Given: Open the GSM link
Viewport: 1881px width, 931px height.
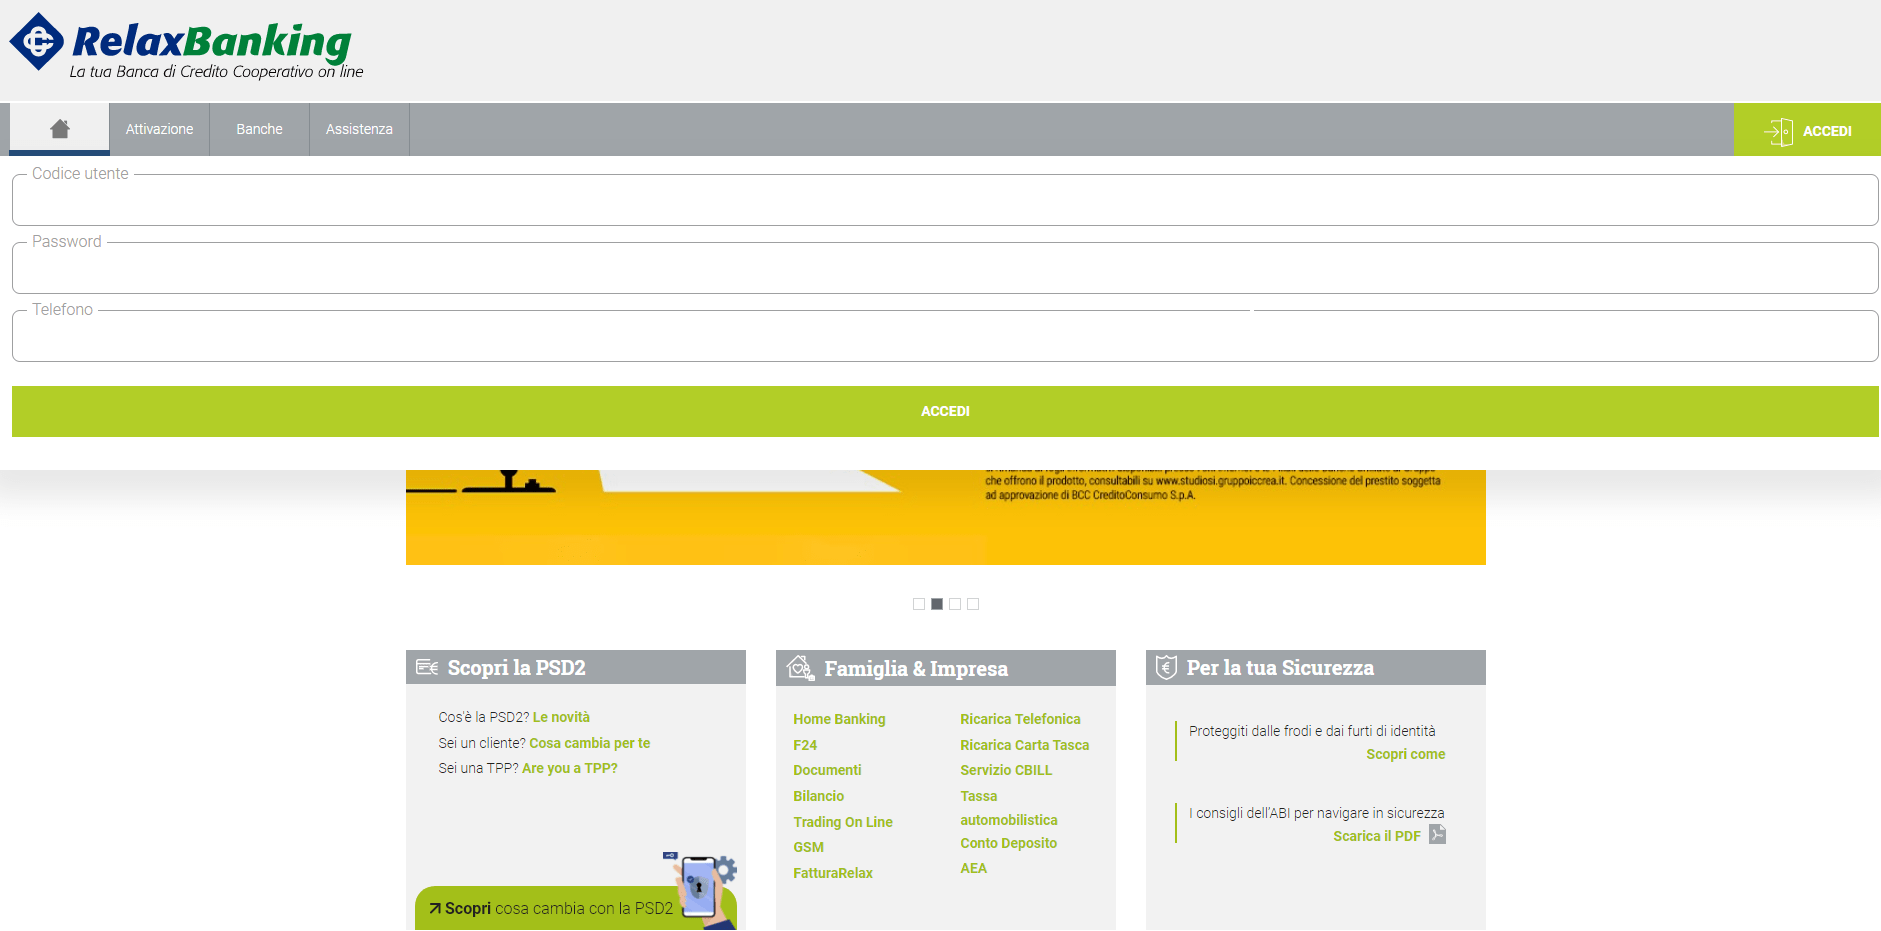Looking at the screenshot, I should tap(808, 847).
